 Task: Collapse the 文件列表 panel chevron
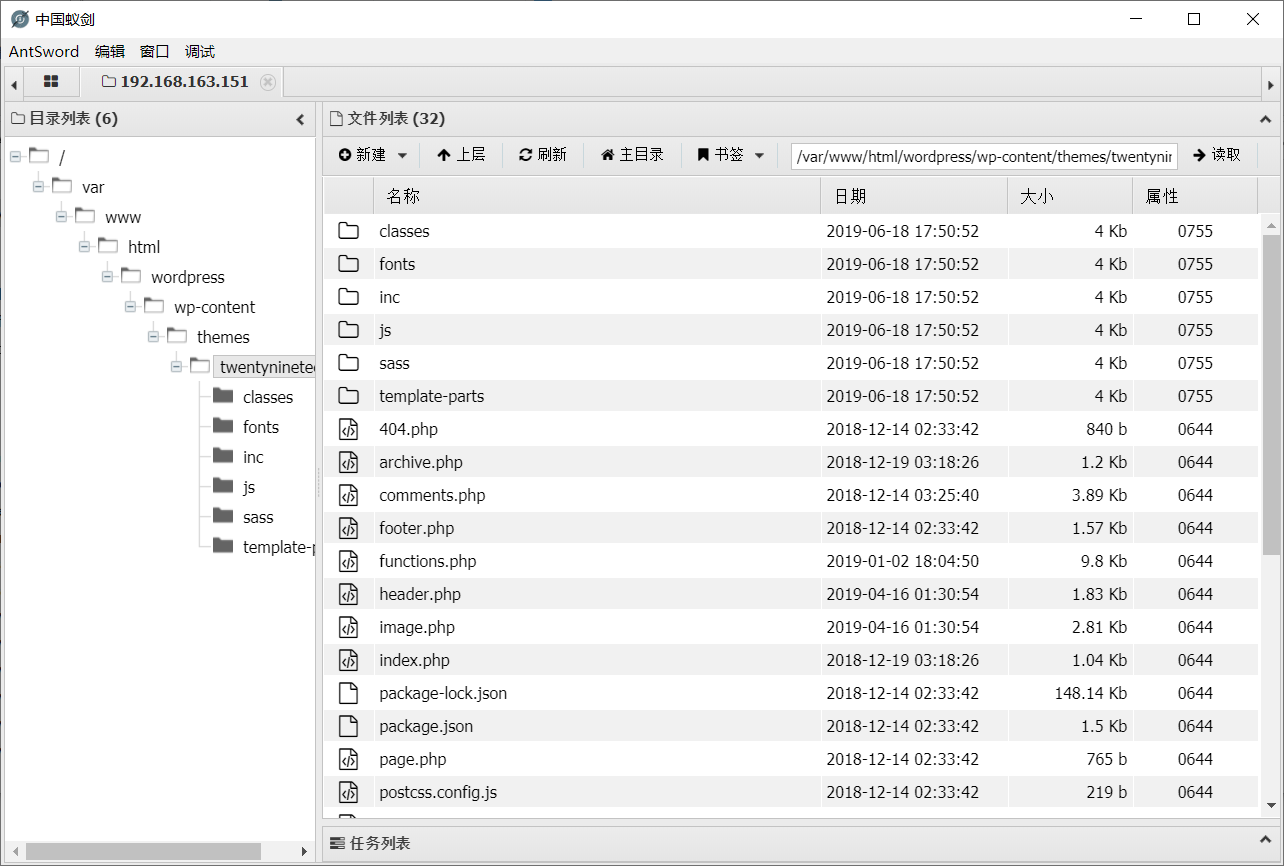1266,119
